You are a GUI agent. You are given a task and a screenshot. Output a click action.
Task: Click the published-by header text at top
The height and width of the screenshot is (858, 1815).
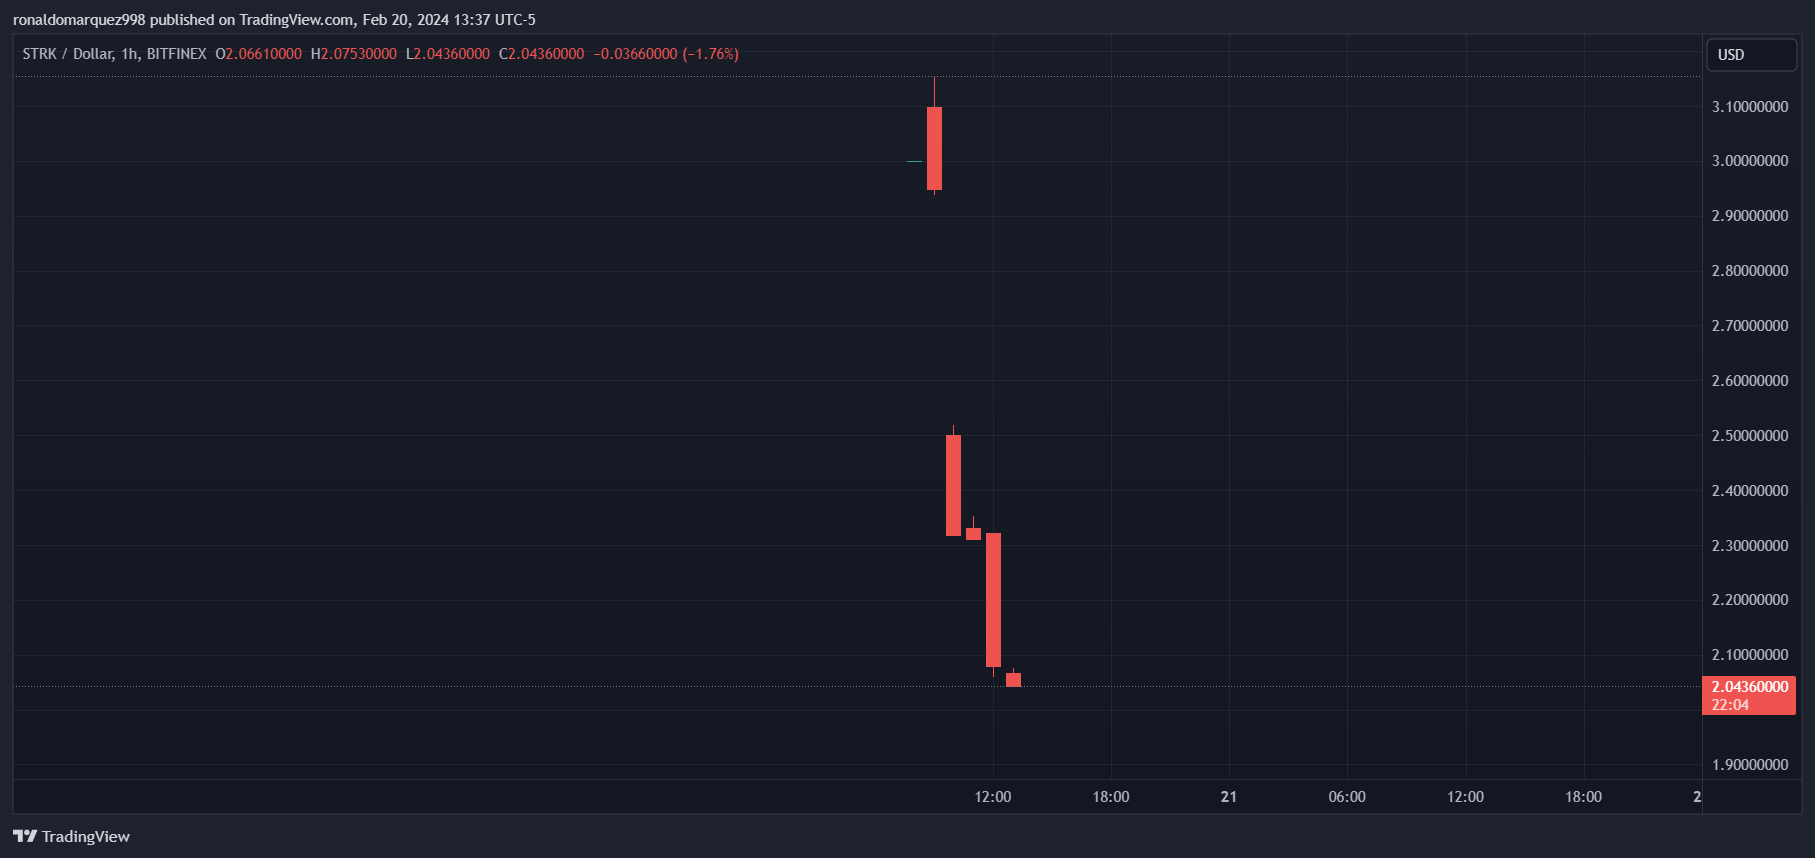point(274,20)
